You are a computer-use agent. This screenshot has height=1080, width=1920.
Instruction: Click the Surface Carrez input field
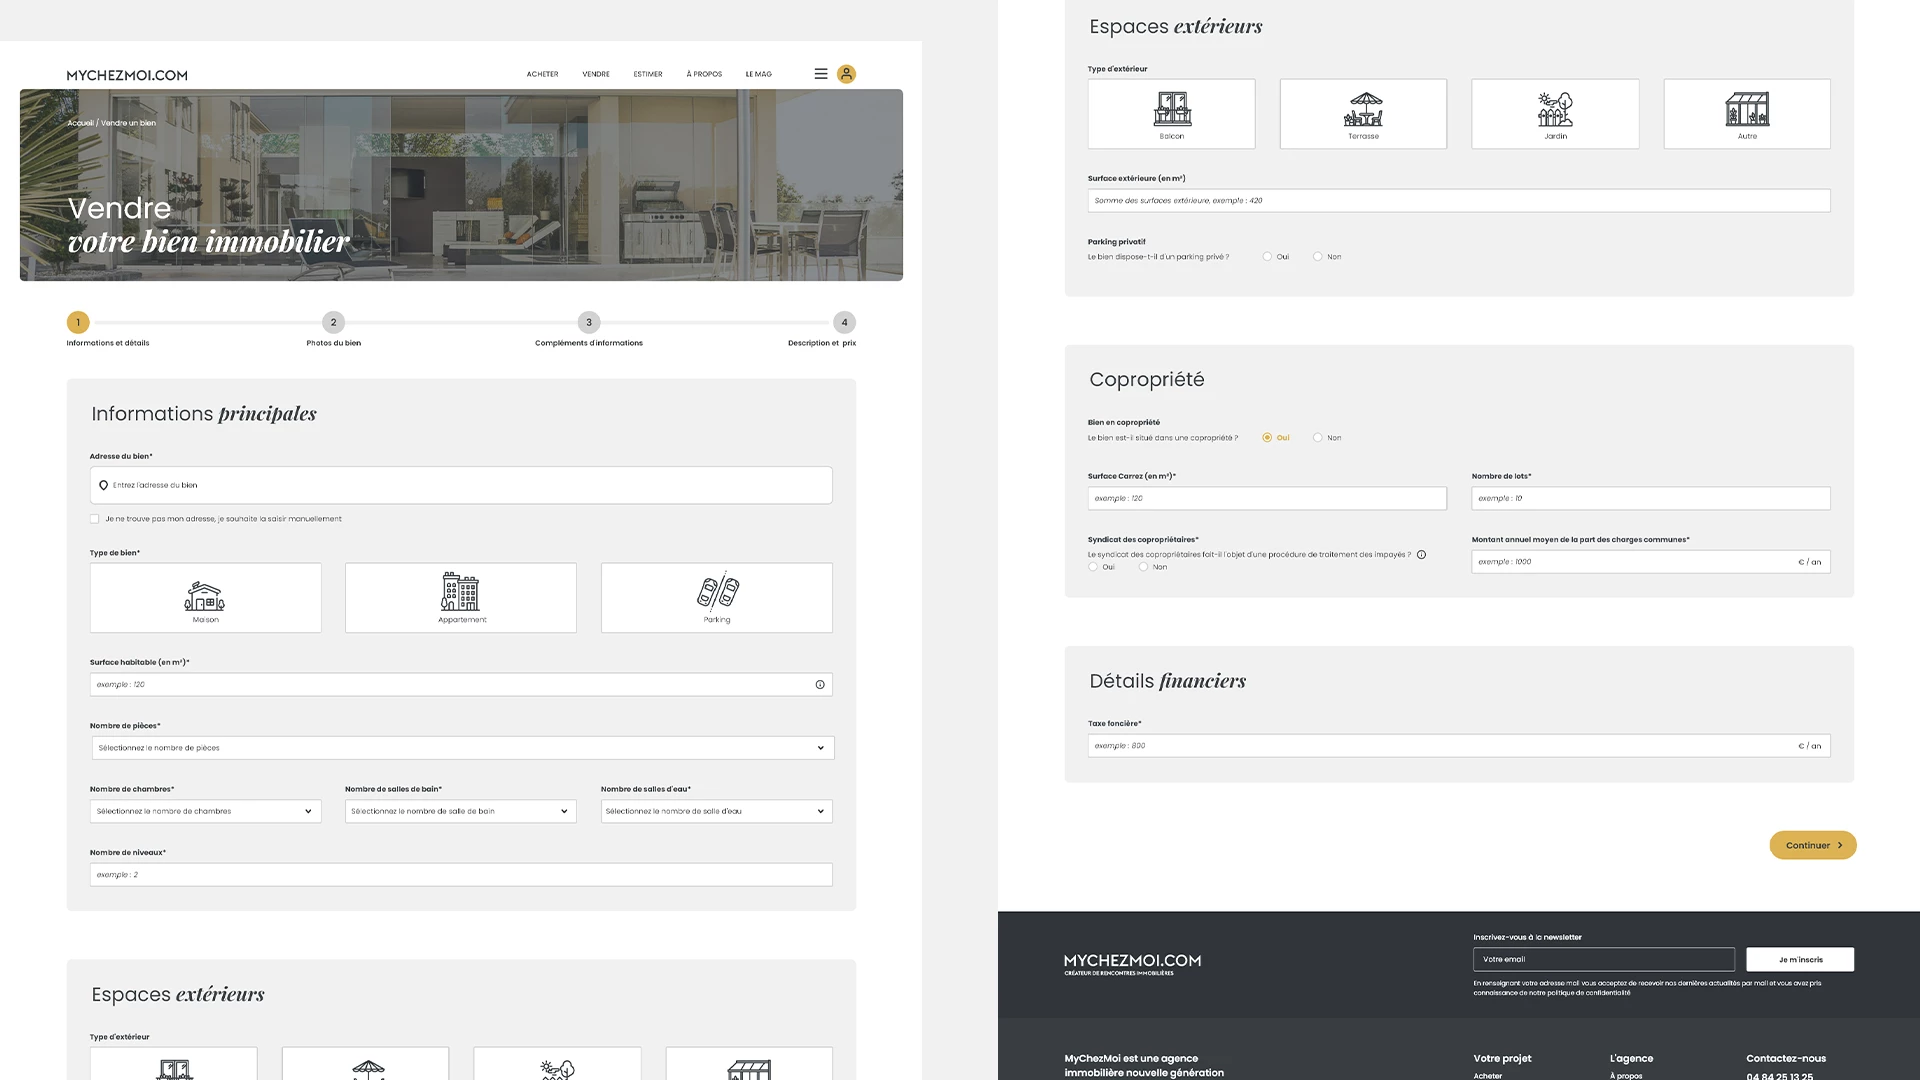(1267, 498)
